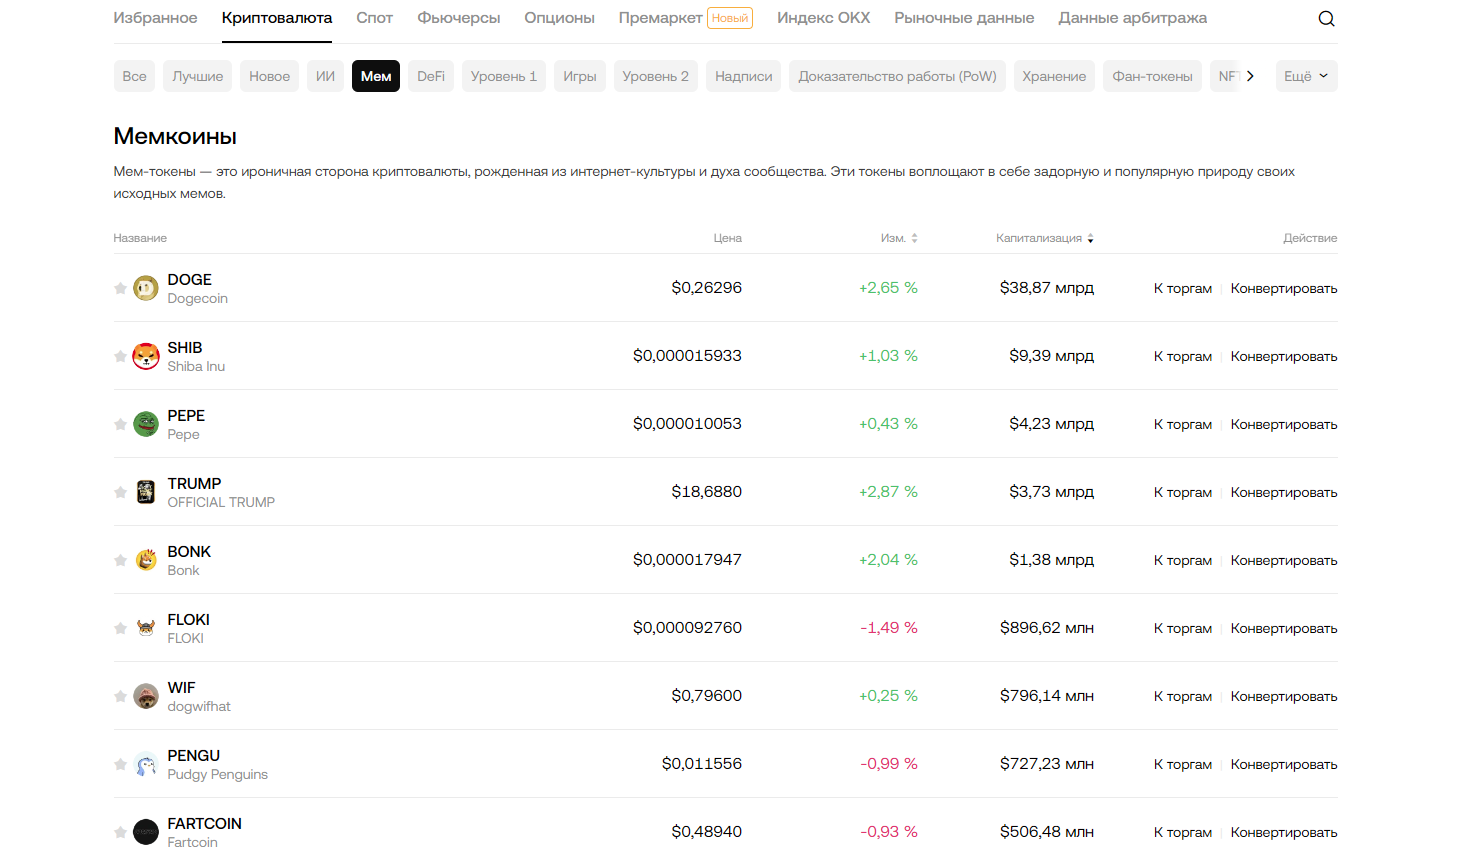Image resolution: width=1465 pixels, height=856 pixels.
Task: Click the Pepe frog coin logo
Action: pos(146,424)
